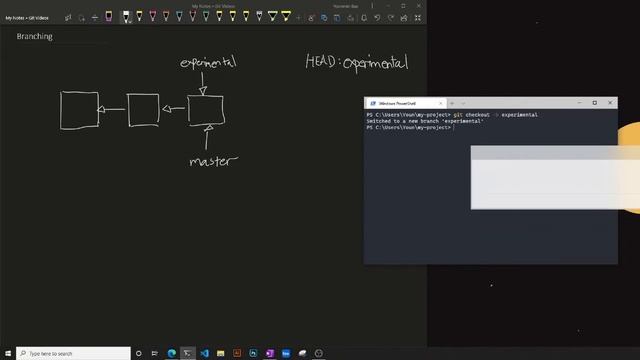Click the 'Switched to a new branch' output line

pos(425,121)
